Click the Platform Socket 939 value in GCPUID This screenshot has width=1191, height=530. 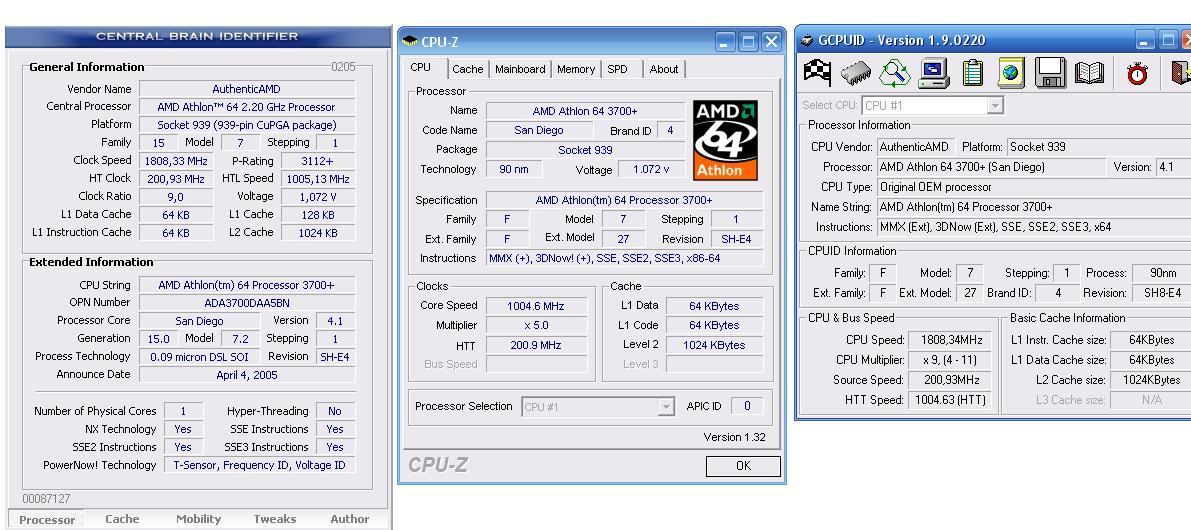point(1099,147)
